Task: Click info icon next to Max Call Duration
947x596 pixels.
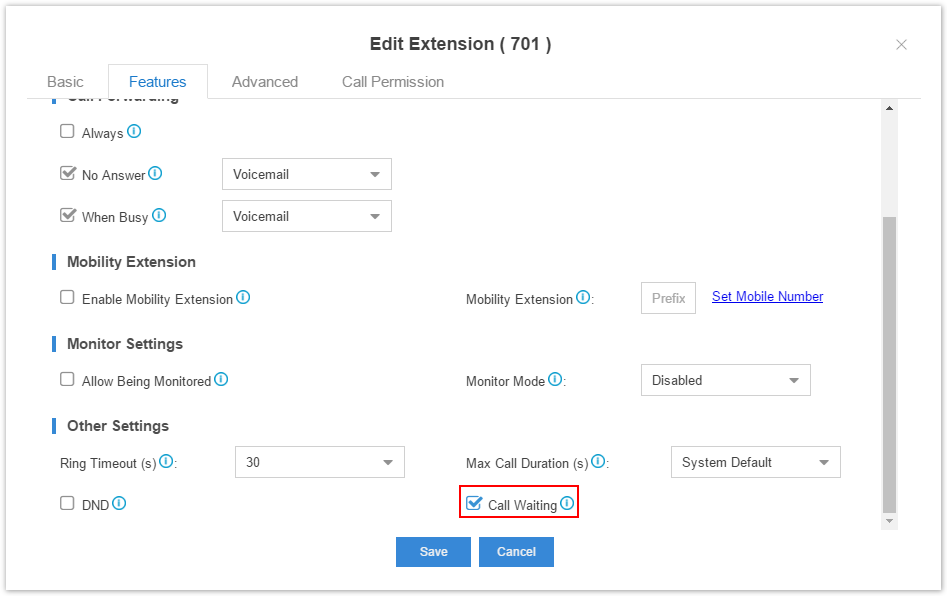Action: click(x=598, y=461)
